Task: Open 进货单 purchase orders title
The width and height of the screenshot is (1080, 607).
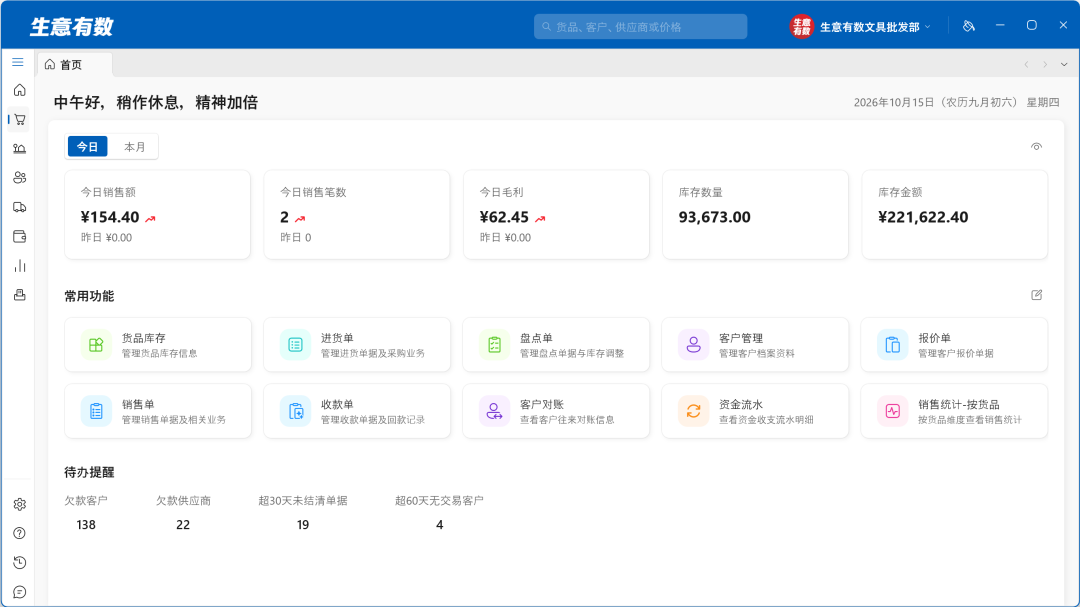Action: click(x=337, y=338)
